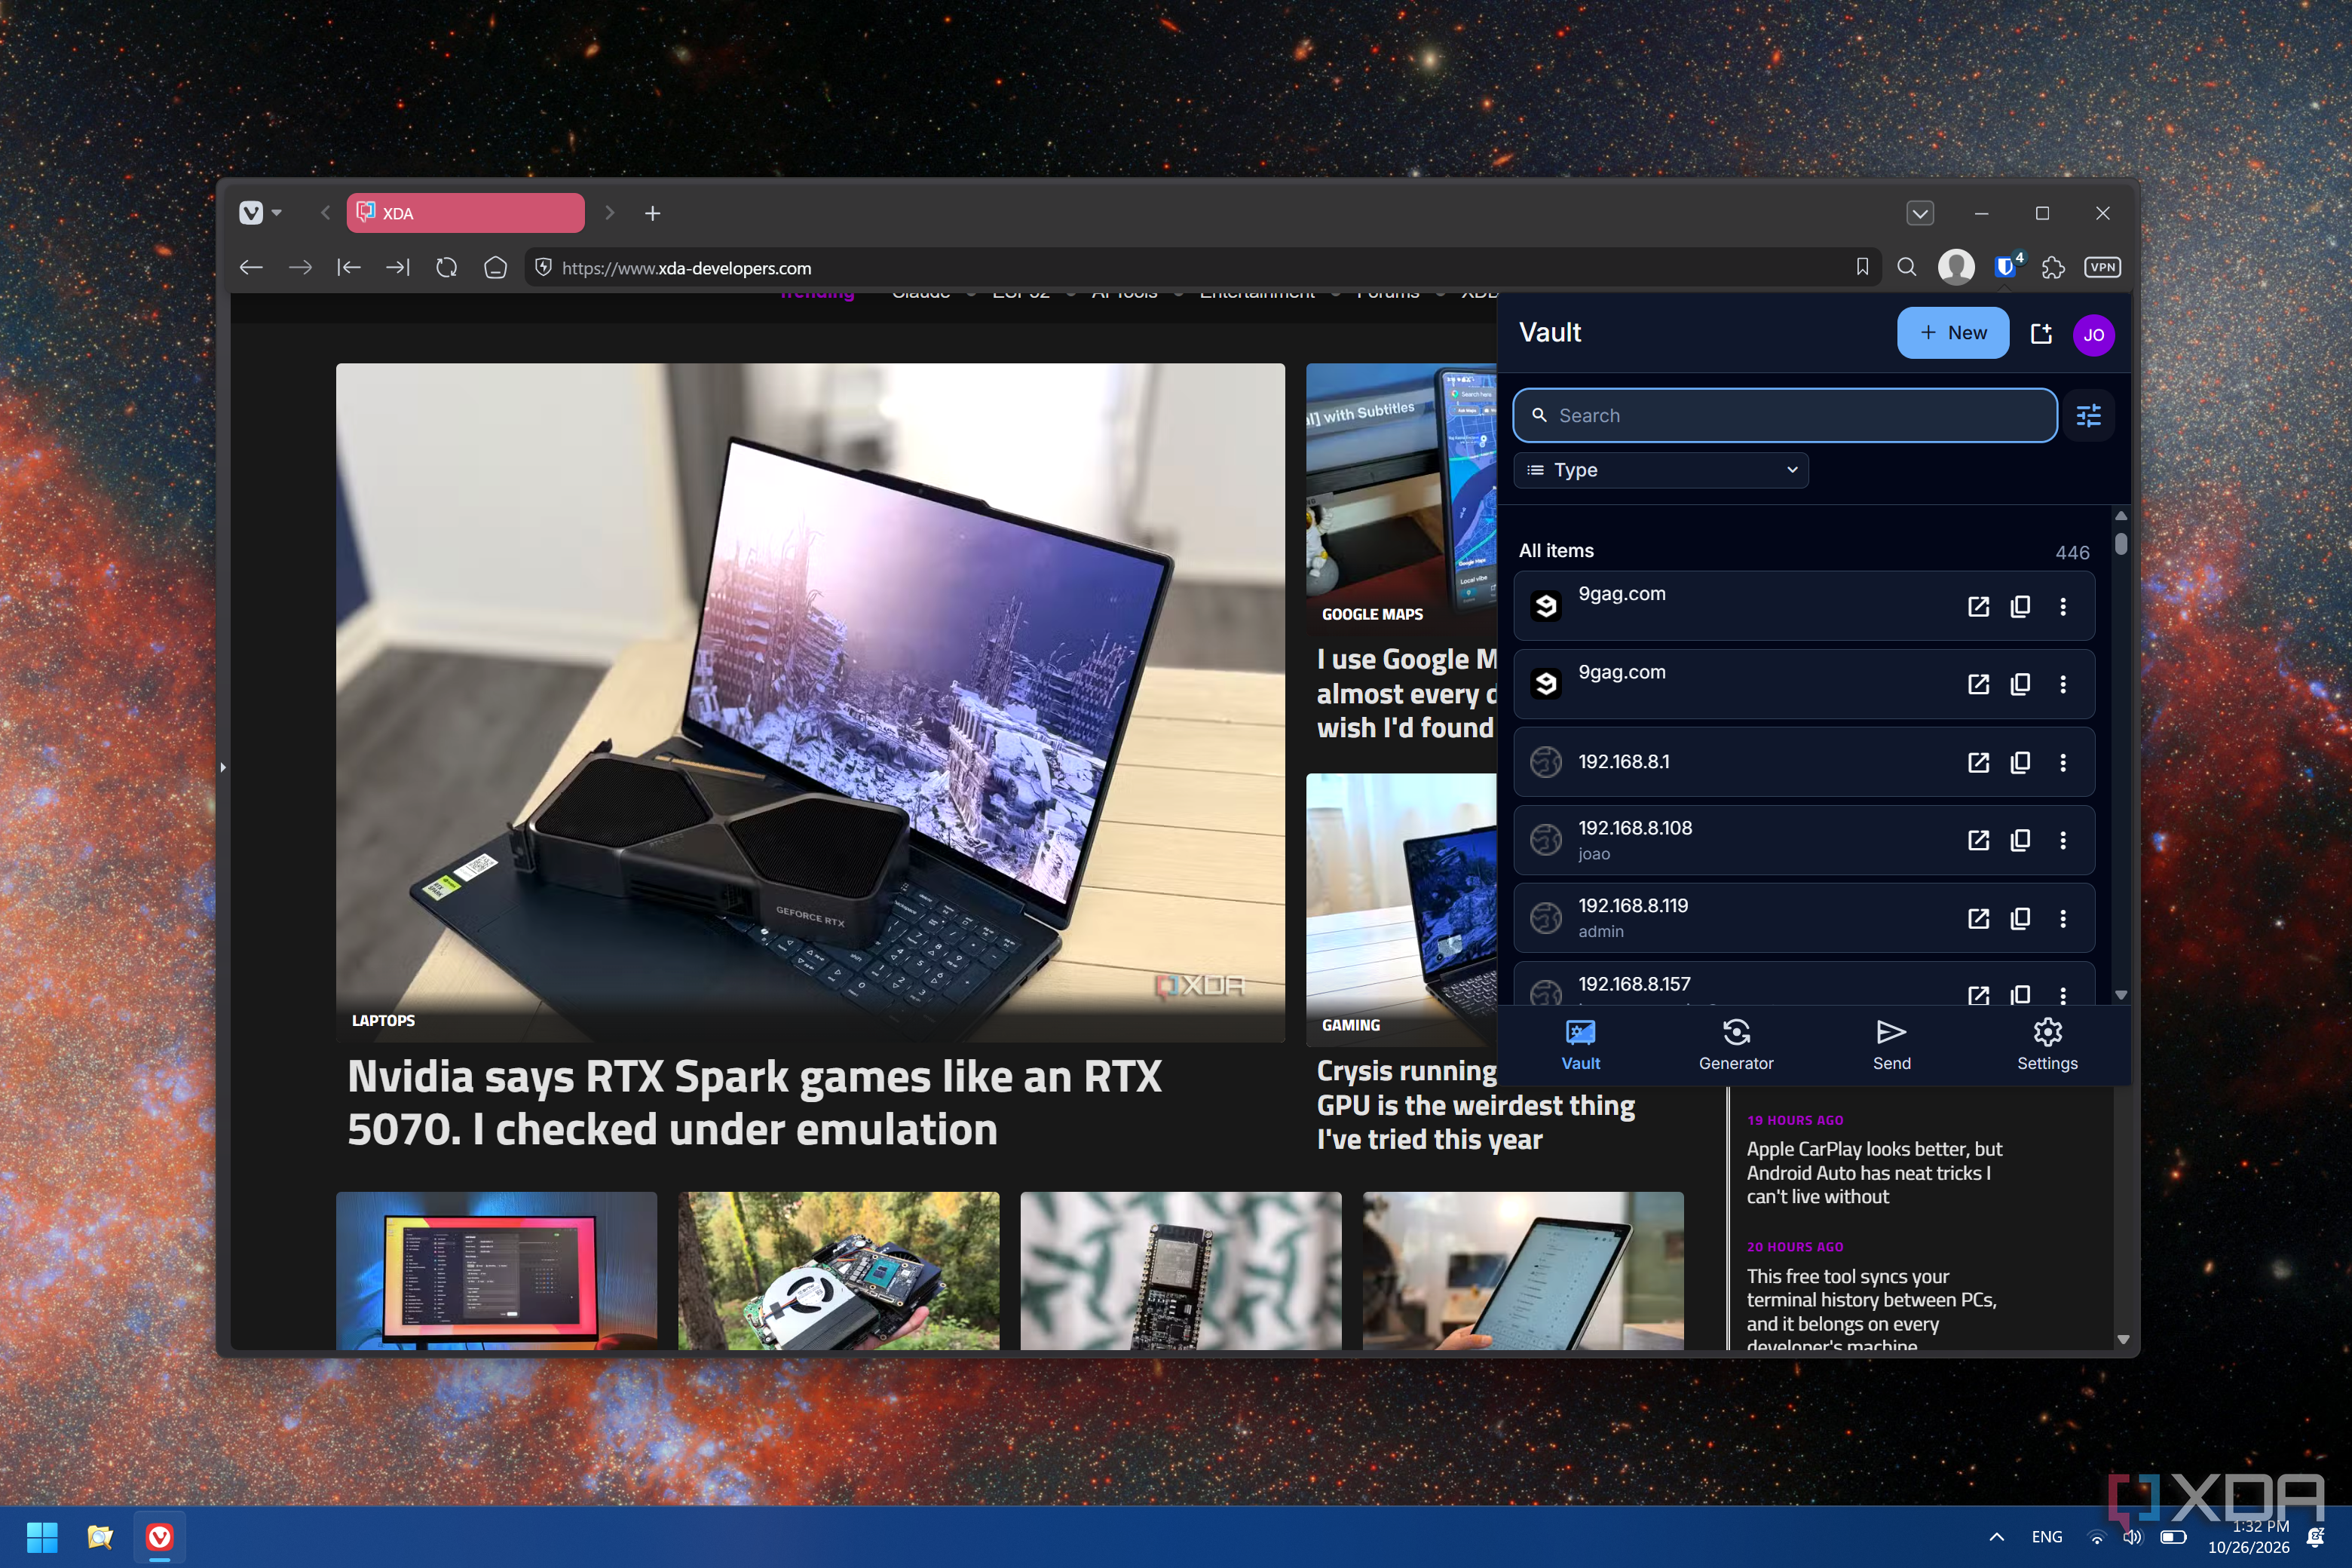Expand the Vivaldi menu arrow

click(x=277, y=213)
